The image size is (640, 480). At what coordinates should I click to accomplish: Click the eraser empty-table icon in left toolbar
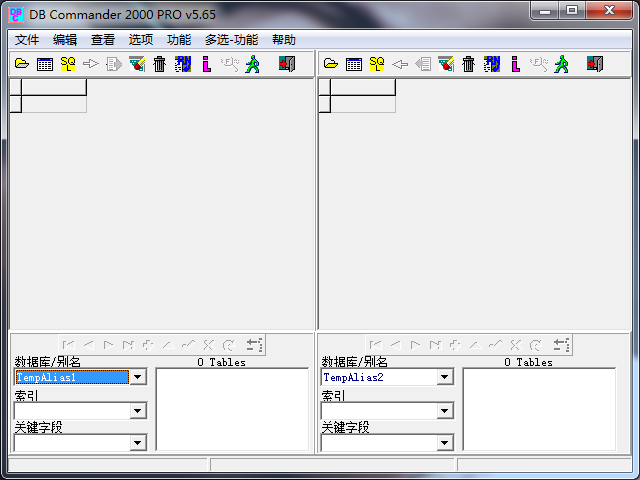click(137, 64)
